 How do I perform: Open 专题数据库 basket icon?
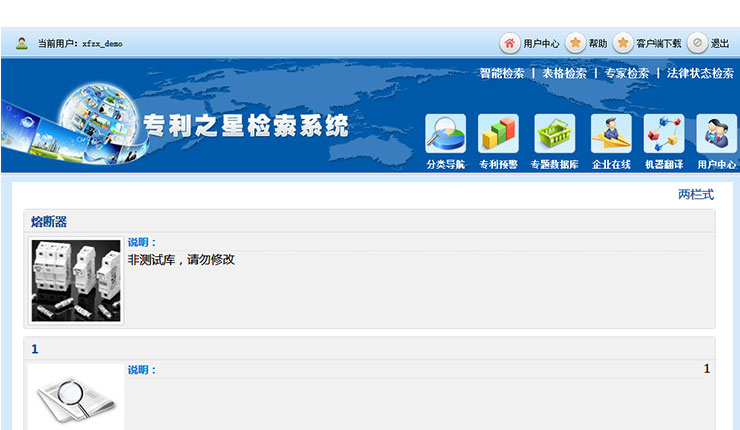[x=554, y=134]
